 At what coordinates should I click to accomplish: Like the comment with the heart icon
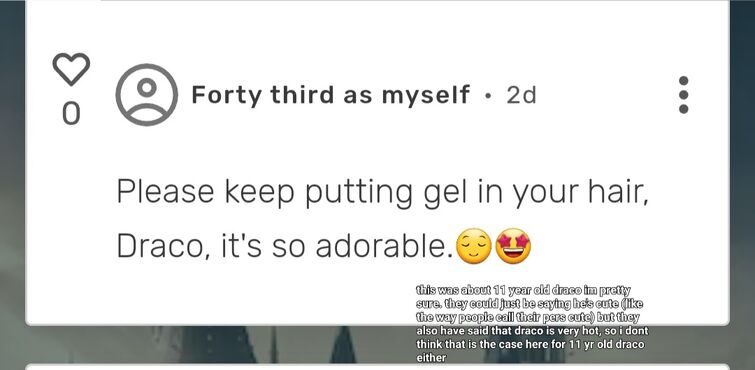point(71,69)
